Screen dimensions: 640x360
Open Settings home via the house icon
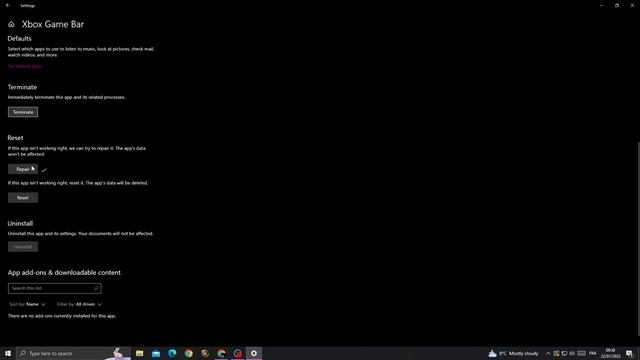pos(11,24)
